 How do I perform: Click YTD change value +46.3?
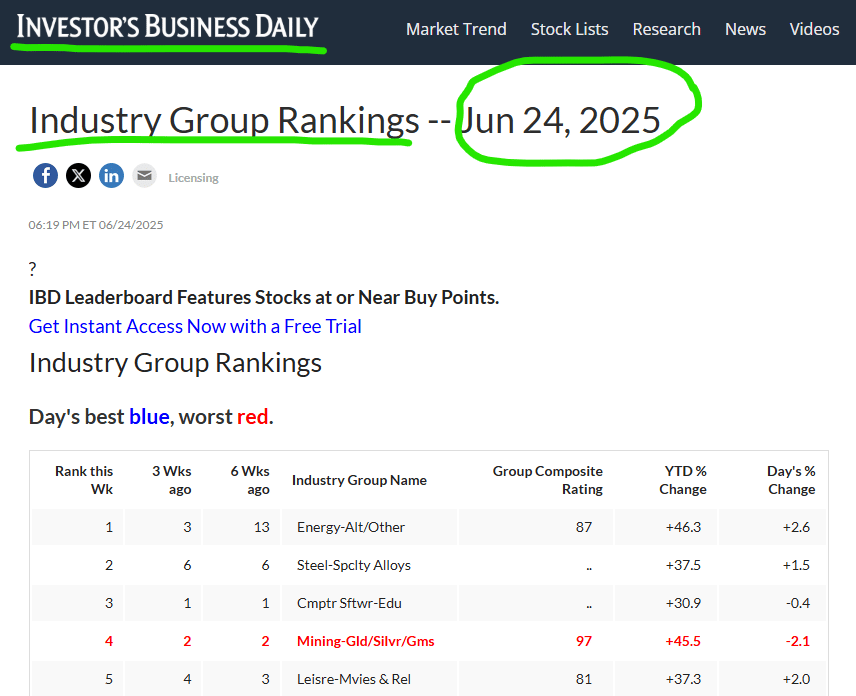[x=683, y=527]
